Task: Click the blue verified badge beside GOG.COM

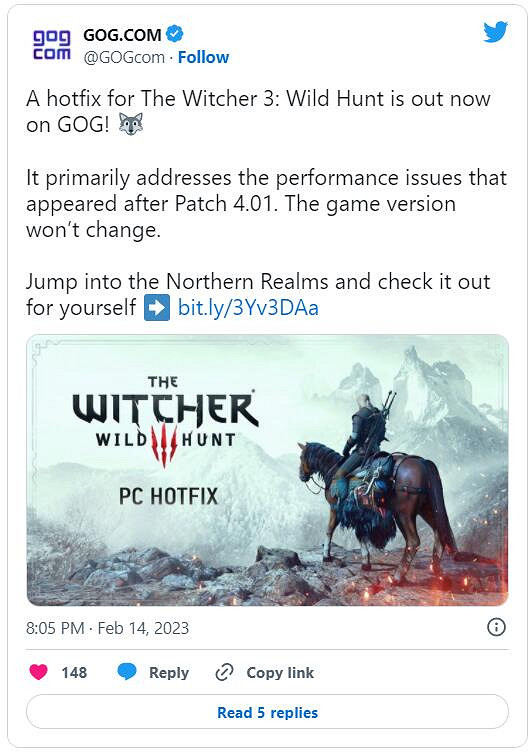Action: tap(174, 34)
